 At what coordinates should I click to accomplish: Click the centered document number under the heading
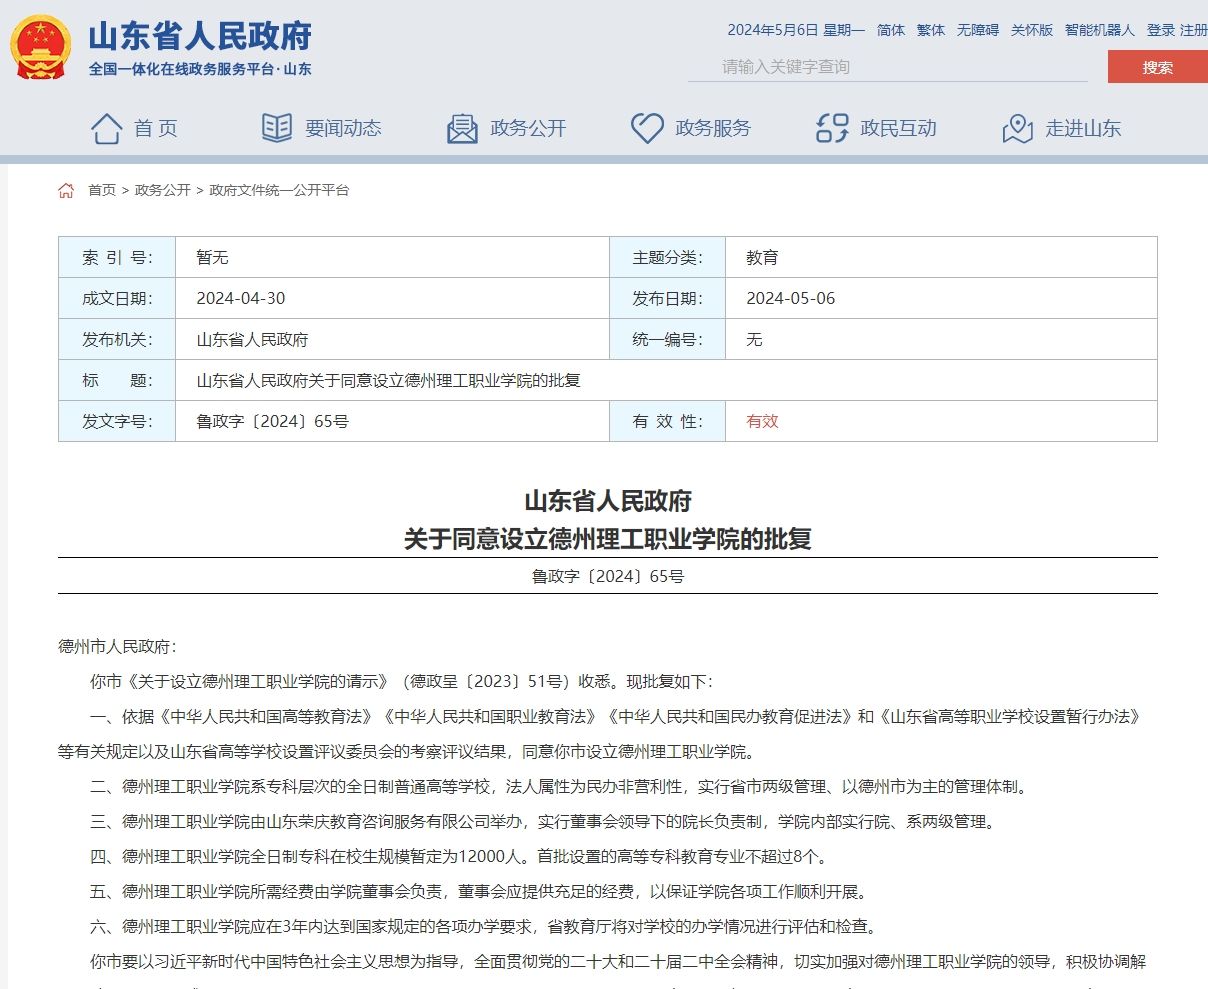(608, 577)
